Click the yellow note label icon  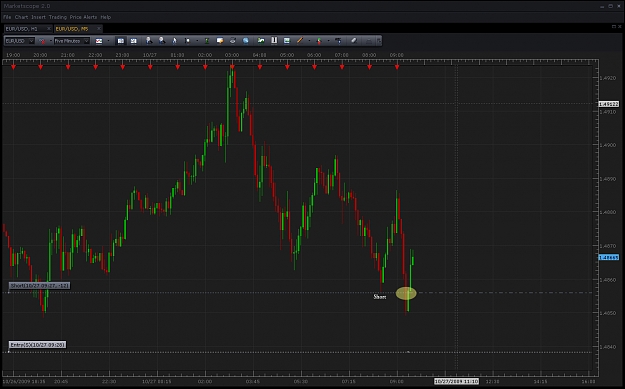(x=220, y=41)
